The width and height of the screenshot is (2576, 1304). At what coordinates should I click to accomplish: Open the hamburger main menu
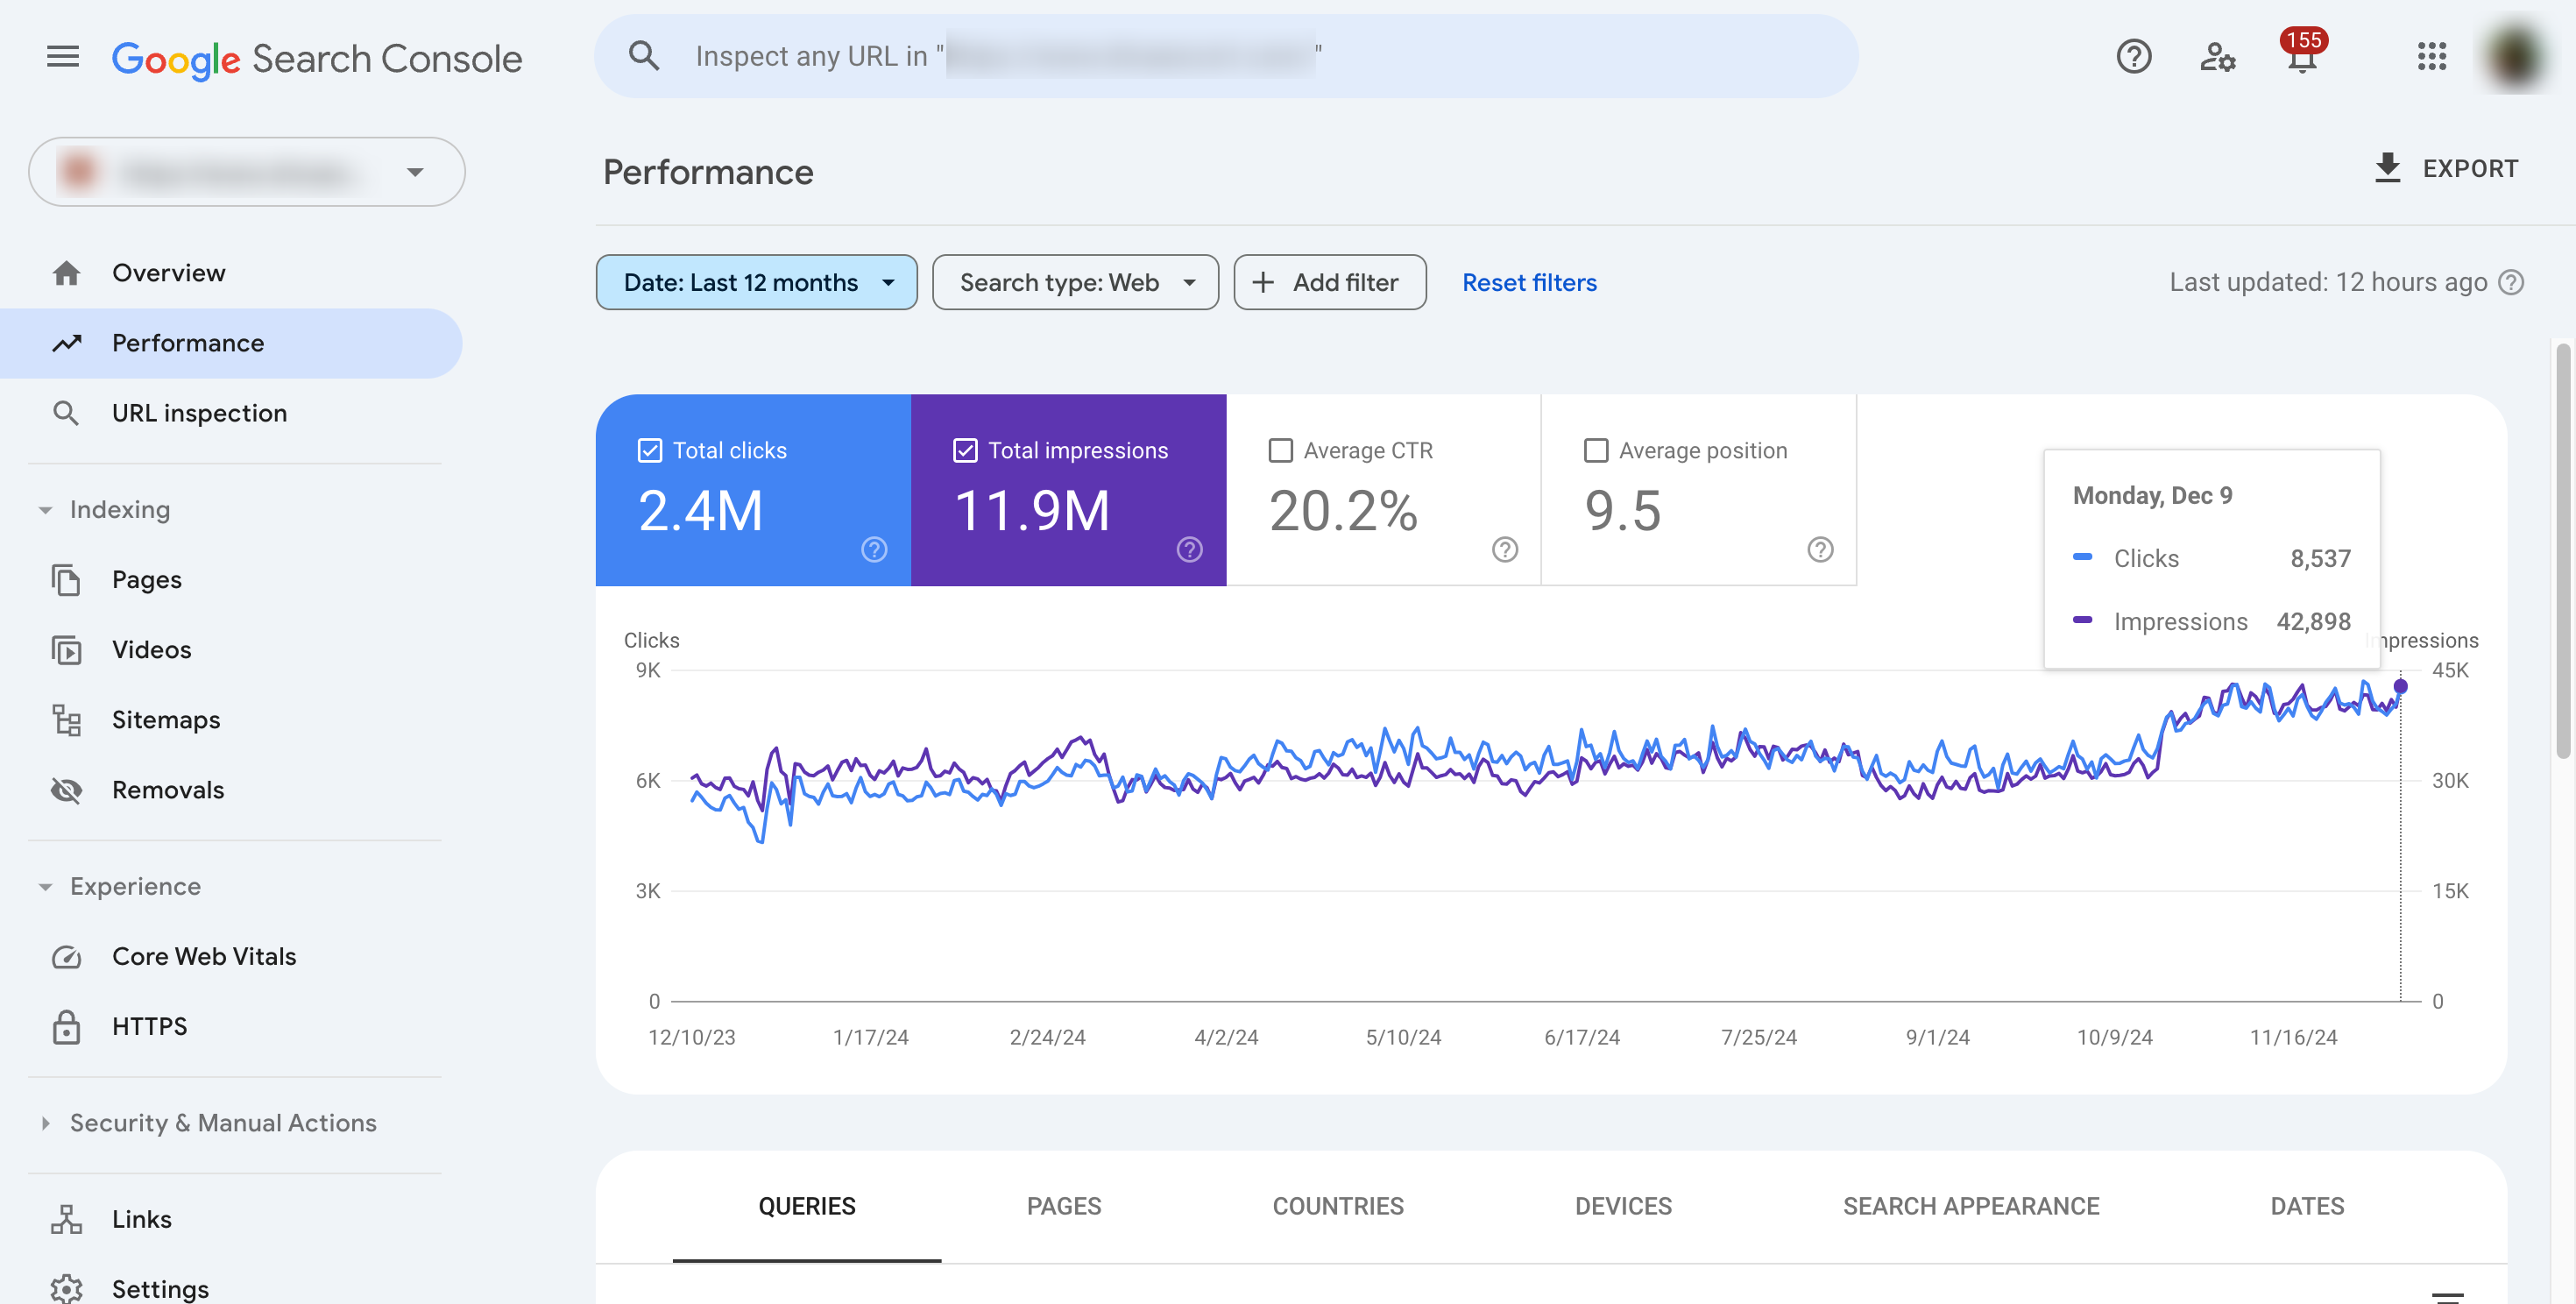pyautogui.click(x=62, y=56)
